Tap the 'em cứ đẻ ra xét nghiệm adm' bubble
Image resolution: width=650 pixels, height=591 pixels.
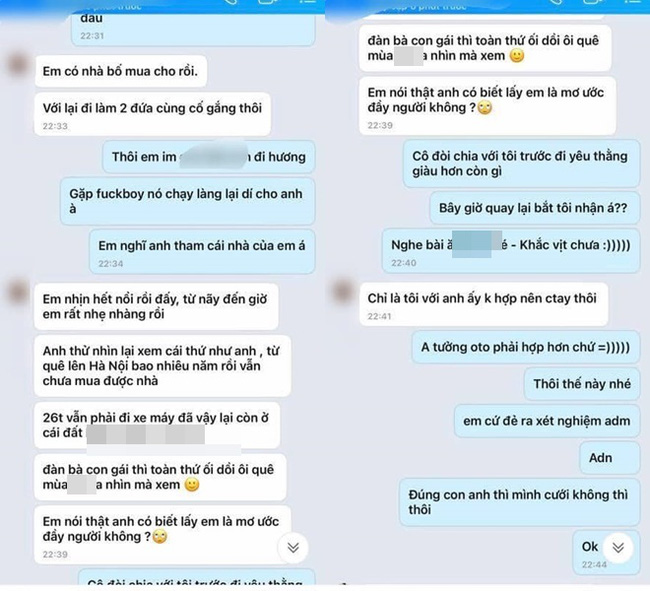click(547, 421)
